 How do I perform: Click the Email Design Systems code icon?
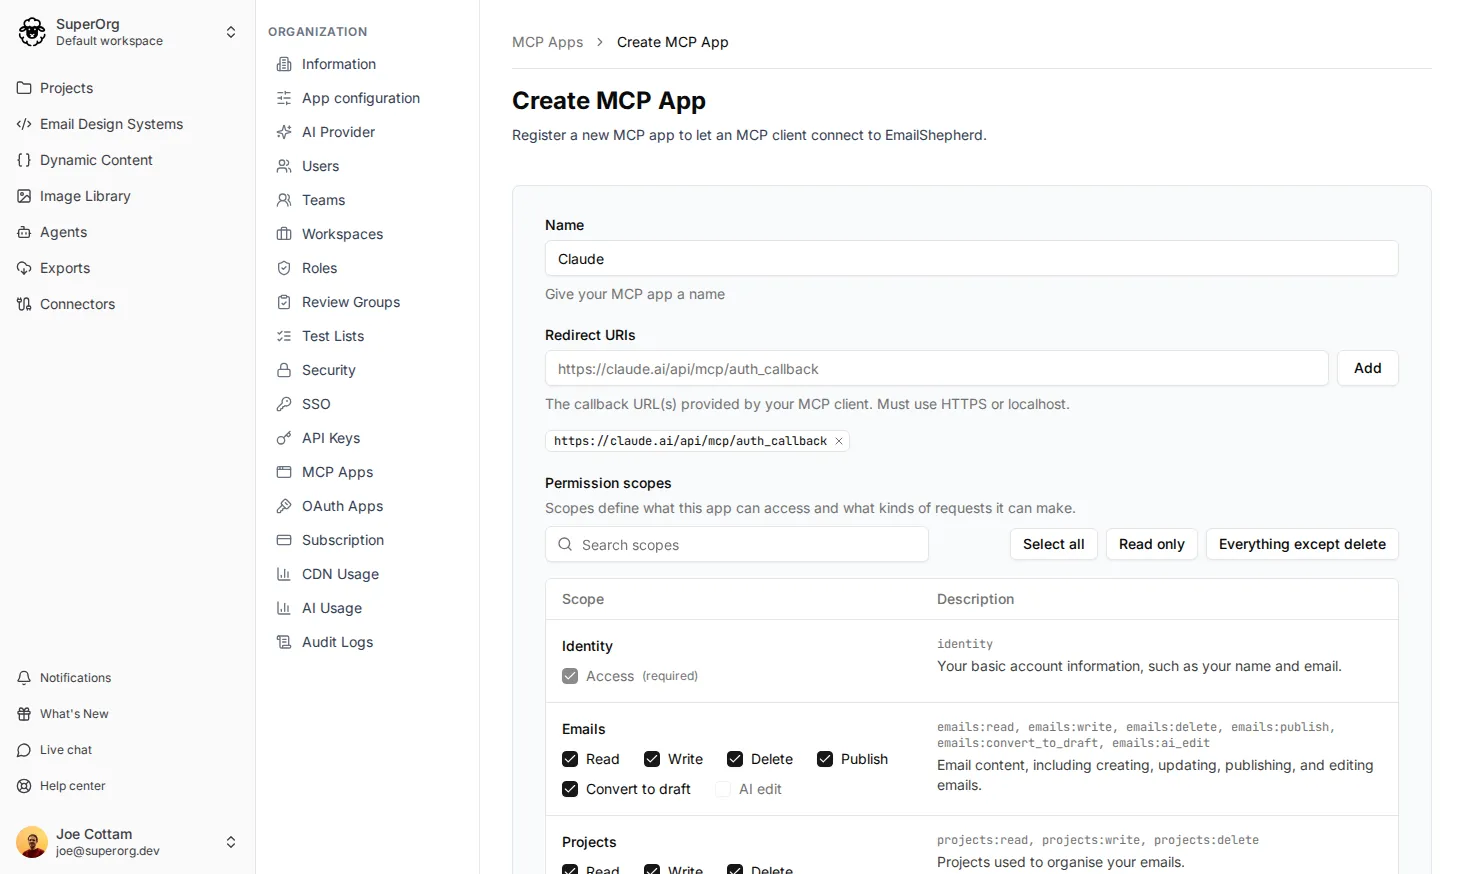click(24, 124)
